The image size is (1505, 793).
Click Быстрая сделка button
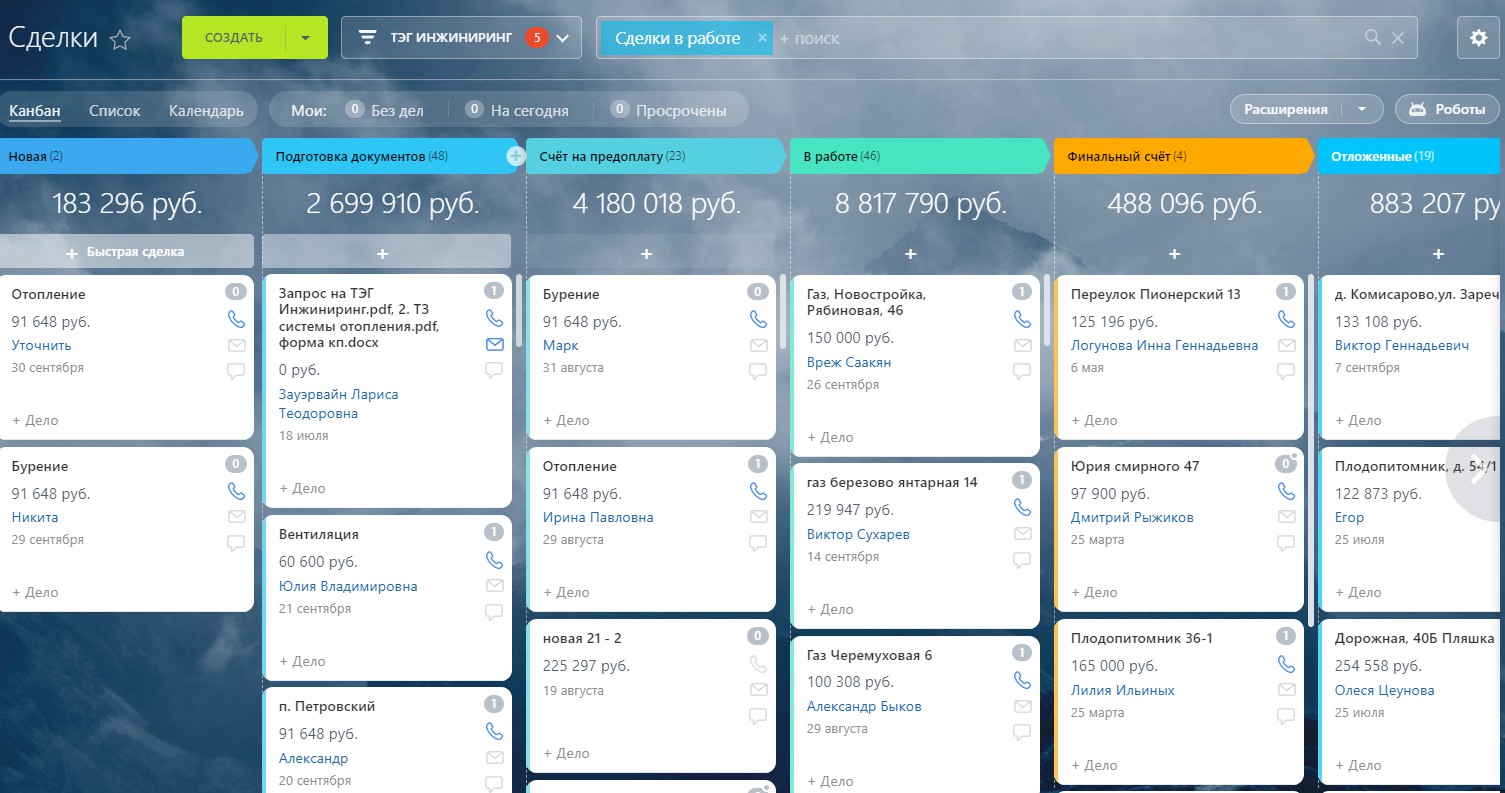tap(126, 252)
